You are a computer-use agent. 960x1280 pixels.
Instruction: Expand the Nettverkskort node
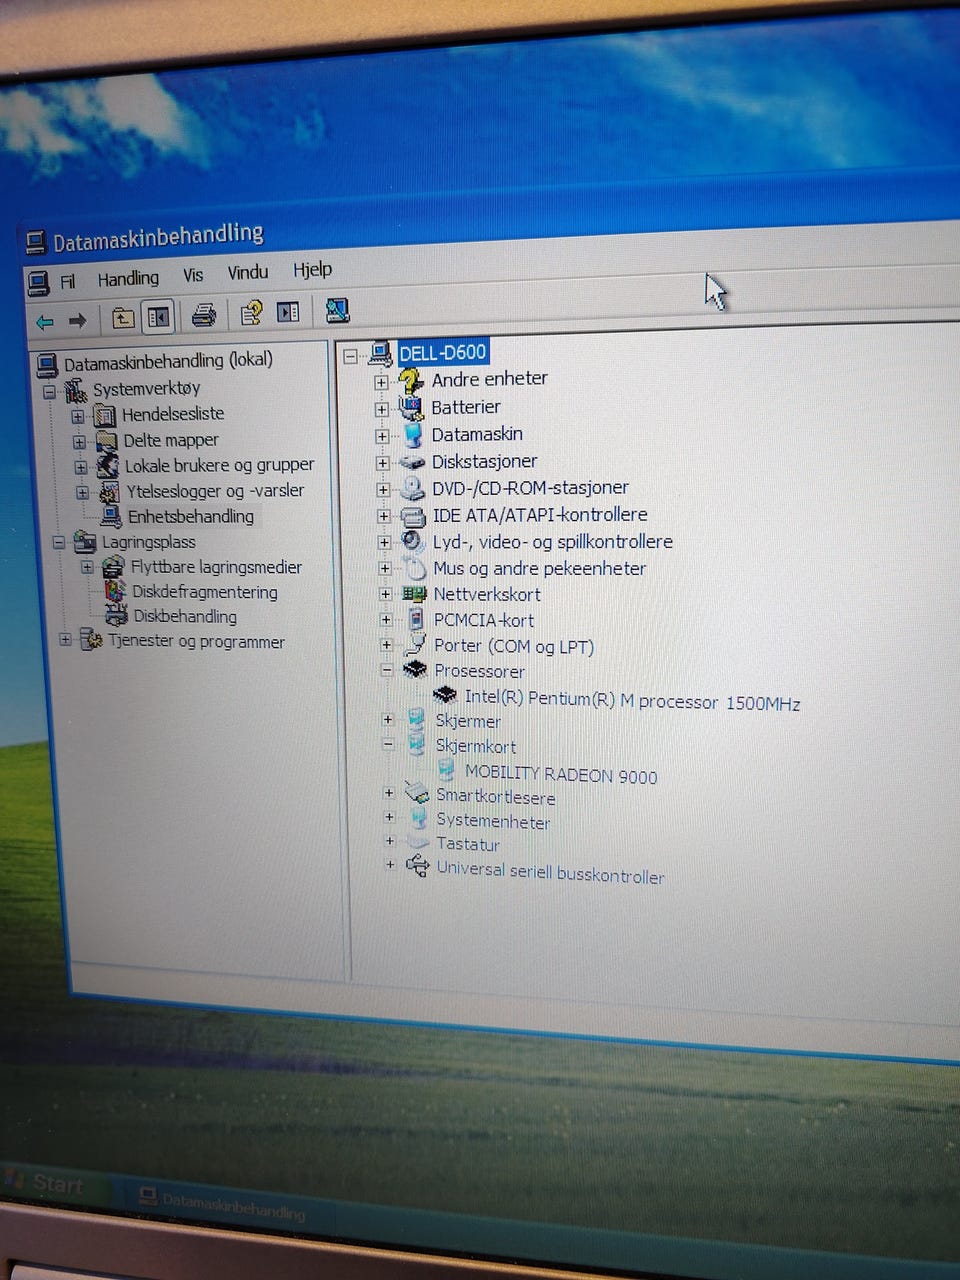[x=385, y=594]
